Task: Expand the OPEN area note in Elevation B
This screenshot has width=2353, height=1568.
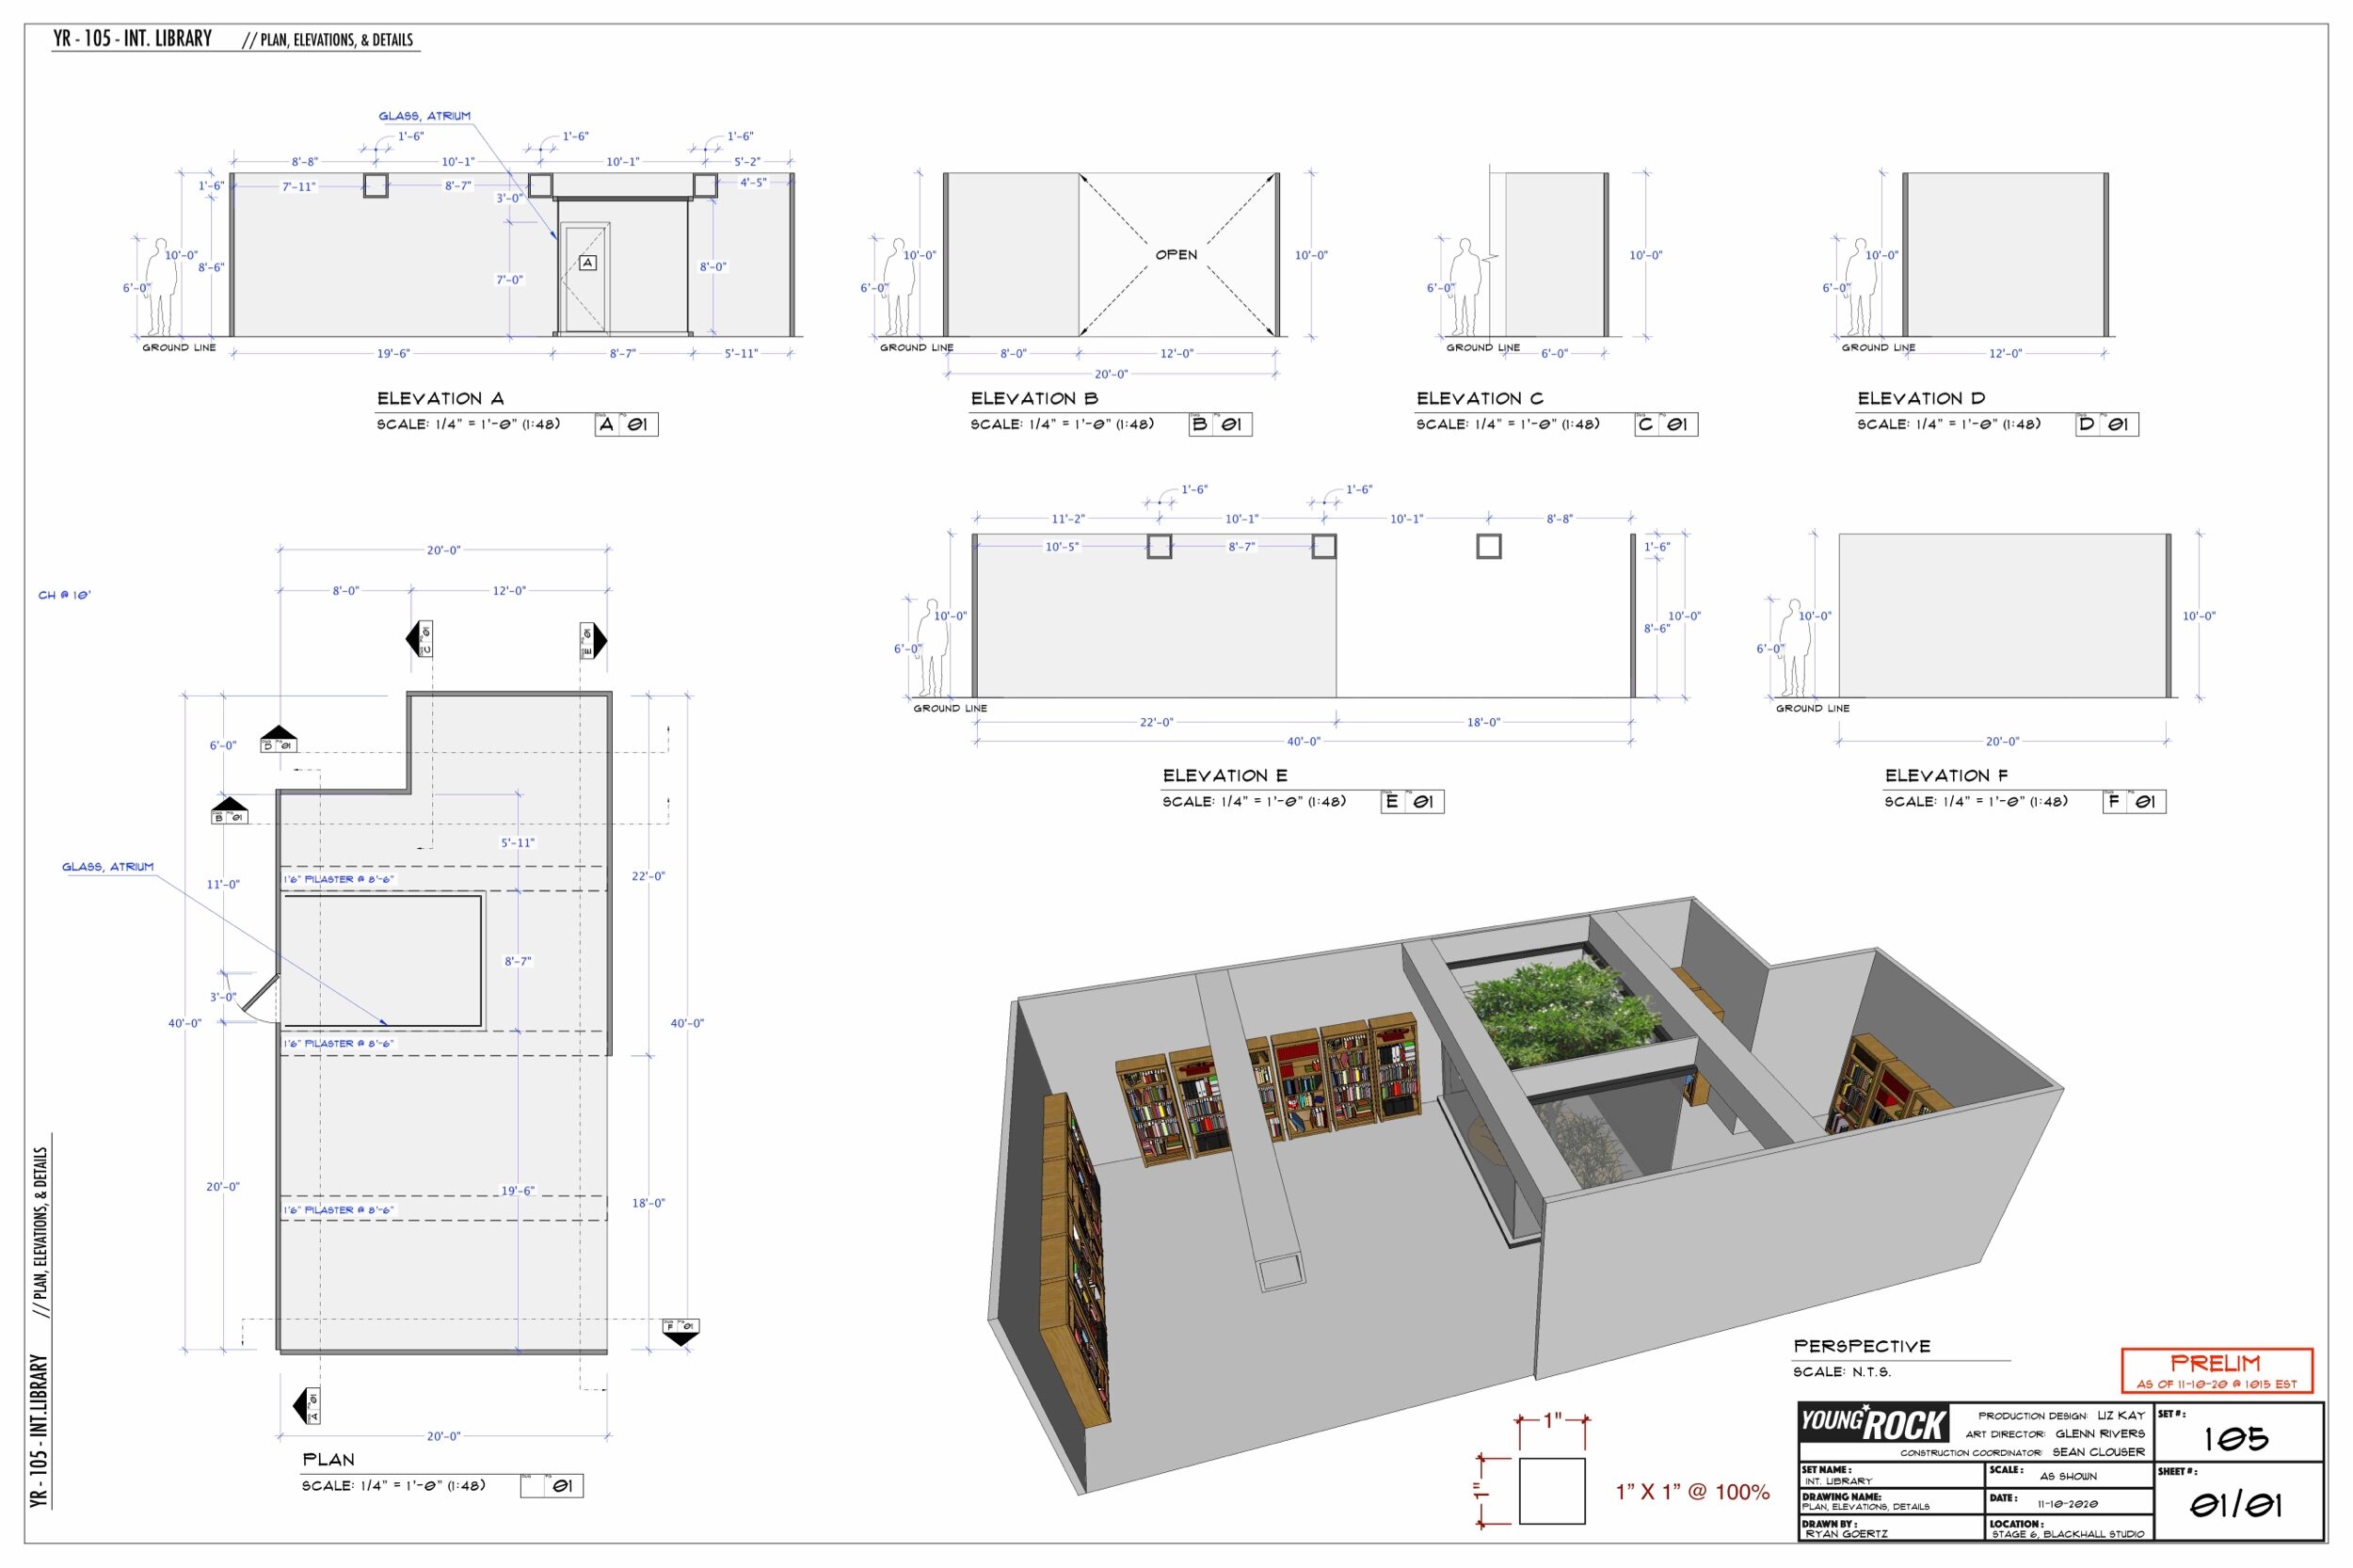Action: click(1179, 255)
